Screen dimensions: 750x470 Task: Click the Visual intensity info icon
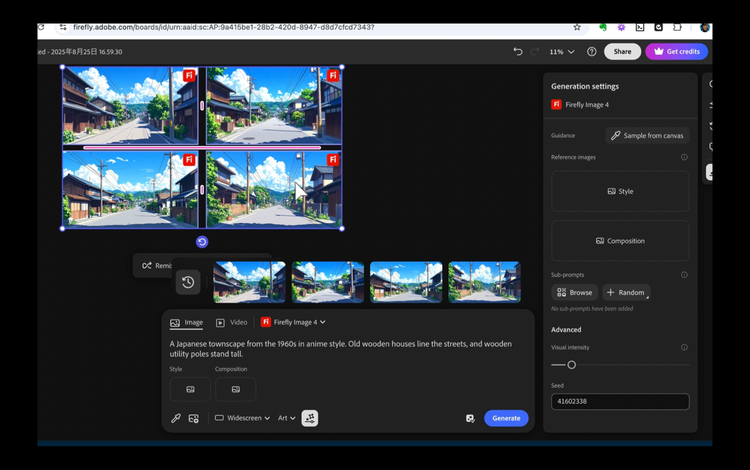[x=684, y=347]
